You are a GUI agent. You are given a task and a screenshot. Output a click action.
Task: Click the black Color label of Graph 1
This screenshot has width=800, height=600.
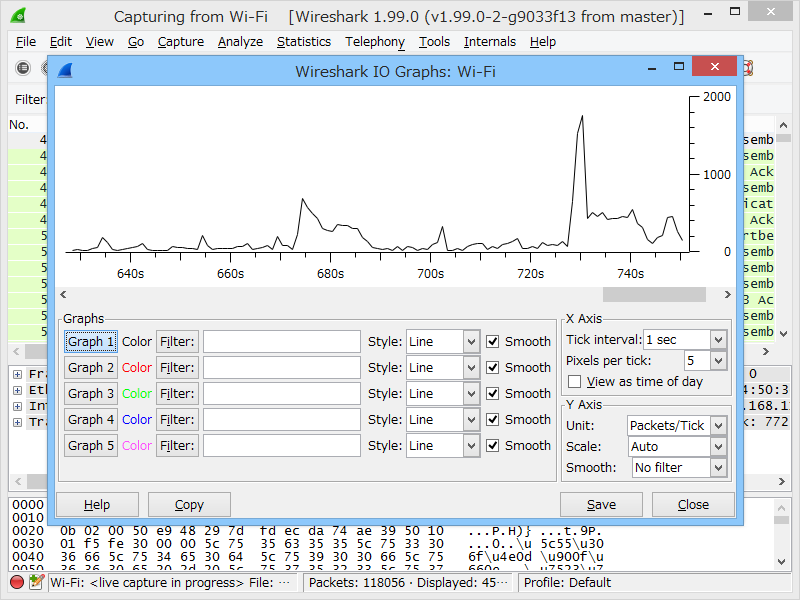[x=137, y=341]
